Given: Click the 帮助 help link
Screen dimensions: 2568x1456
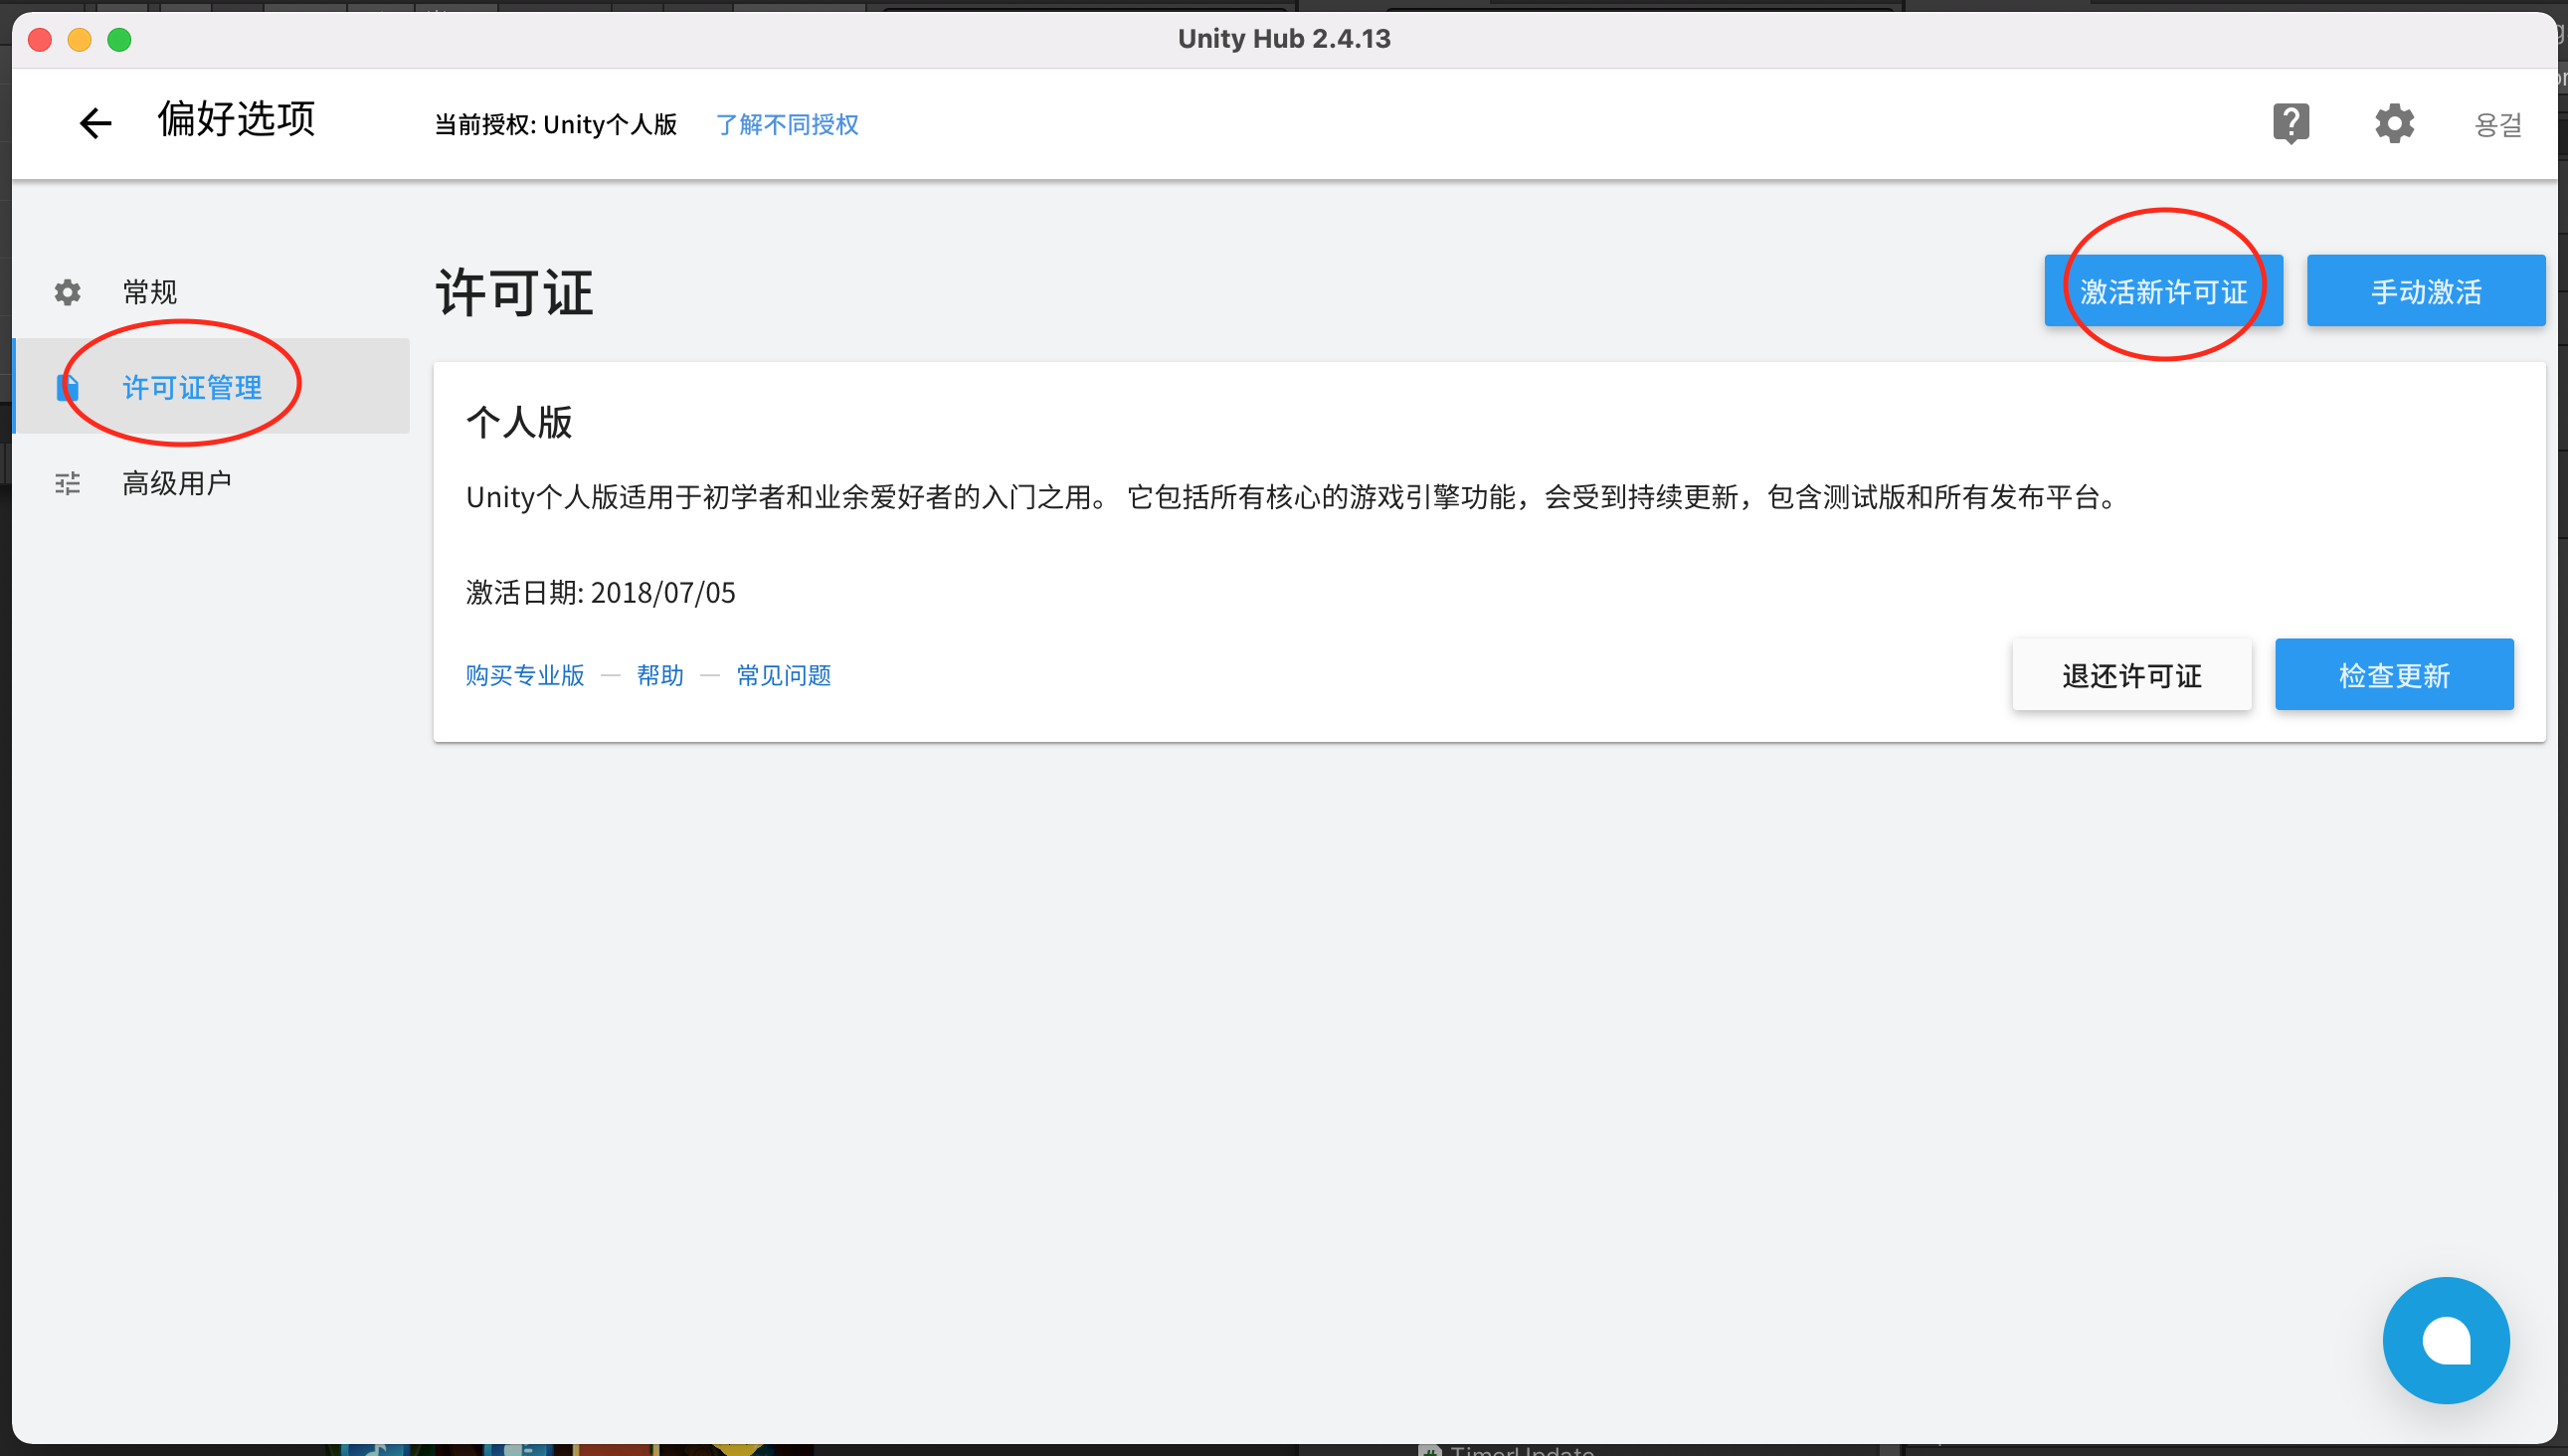Looking at the screenshot, I should (x=660, y=676).
